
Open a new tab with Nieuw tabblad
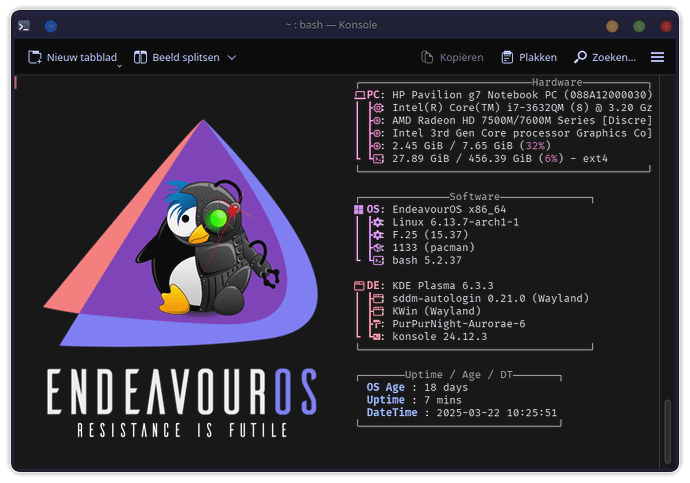(x=72, y=57)
